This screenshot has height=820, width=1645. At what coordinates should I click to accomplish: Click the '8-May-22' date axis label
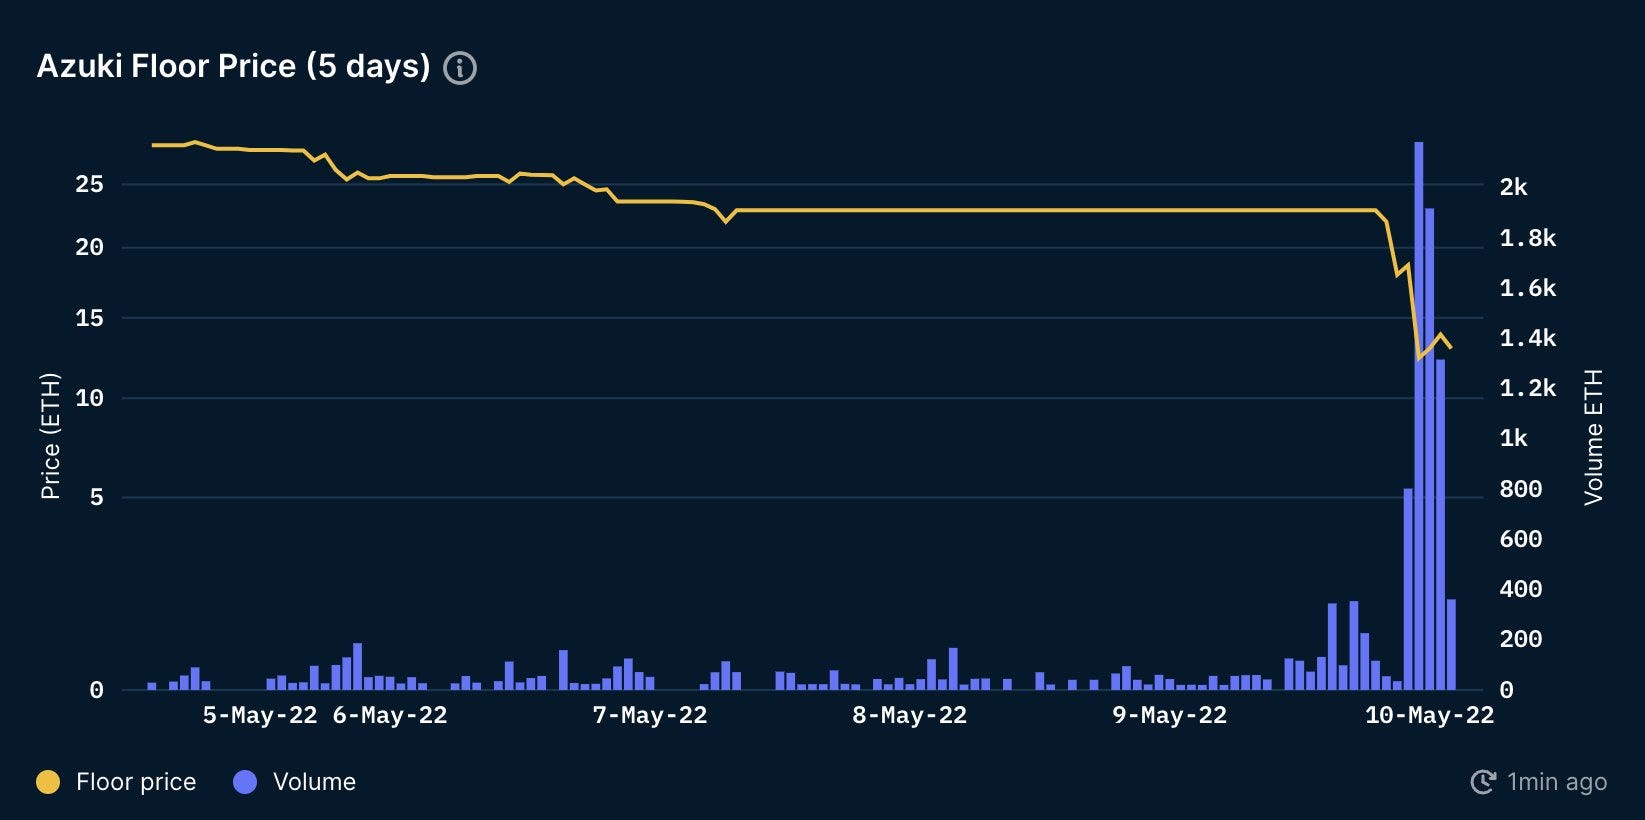click(910, 715)
